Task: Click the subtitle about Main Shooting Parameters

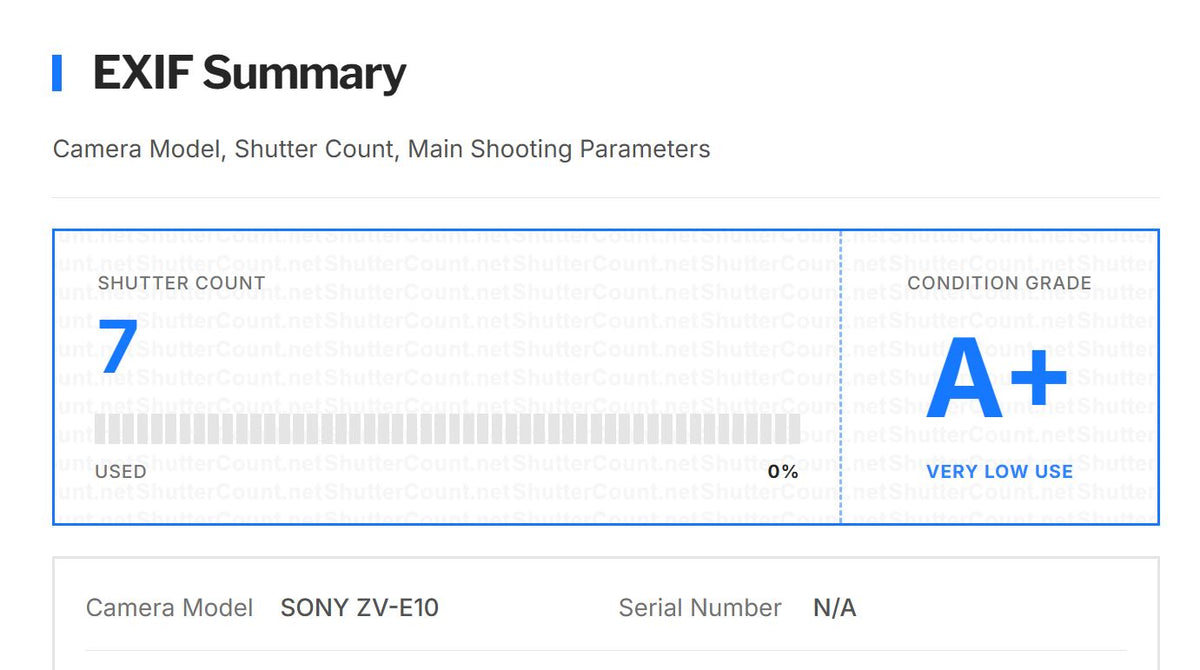Action: pyautogui.click(x=381, y=149)
